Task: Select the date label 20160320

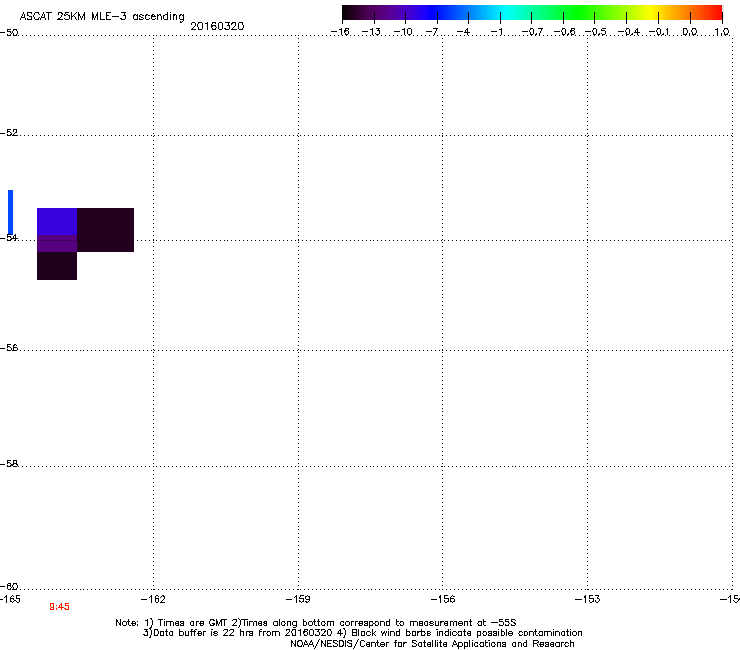Action: click(217, 26)
